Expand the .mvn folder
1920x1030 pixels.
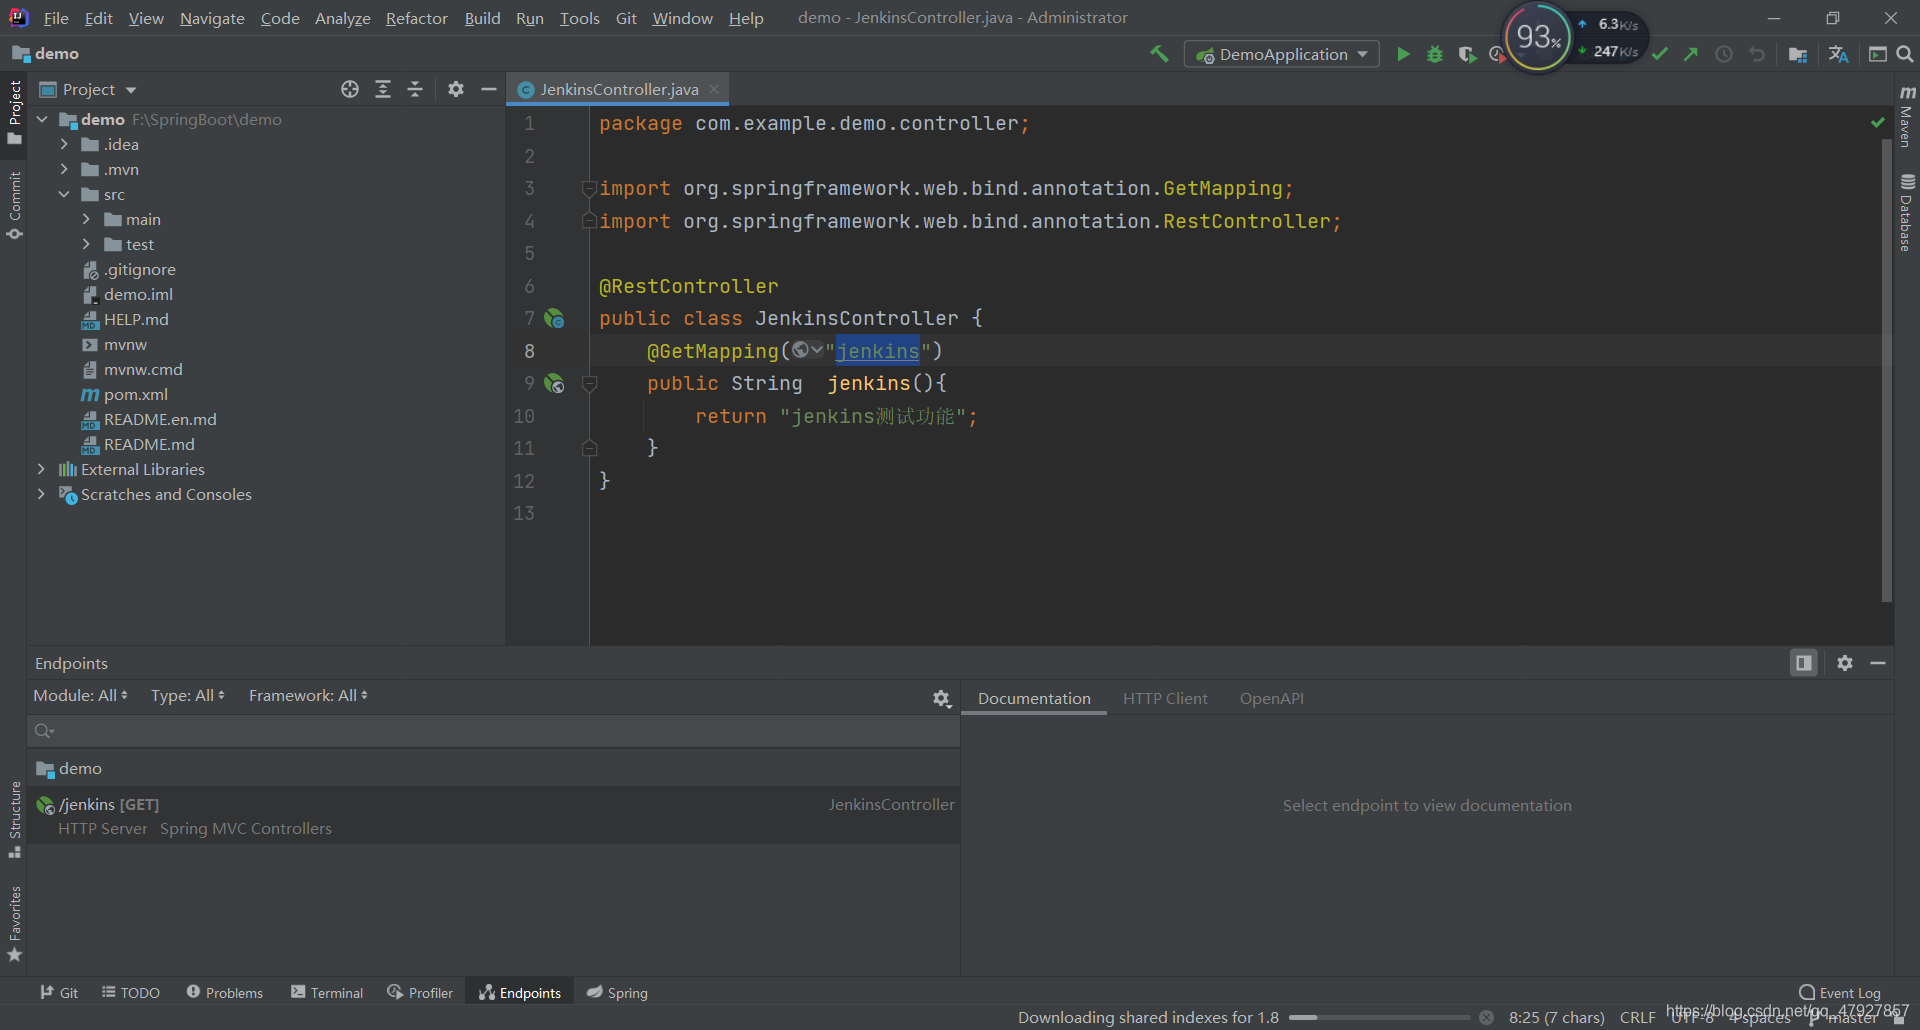[x=64, y=170]
